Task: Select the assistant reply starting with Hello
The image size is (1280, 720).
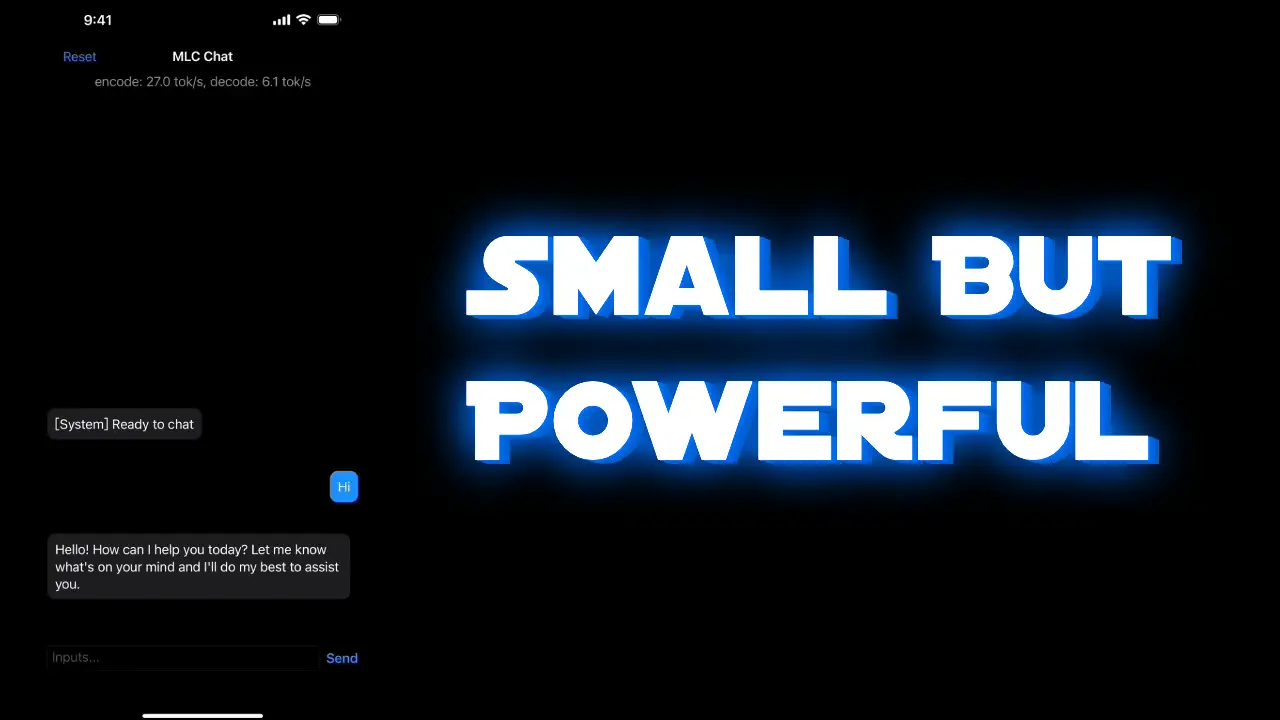Action: 198,566
